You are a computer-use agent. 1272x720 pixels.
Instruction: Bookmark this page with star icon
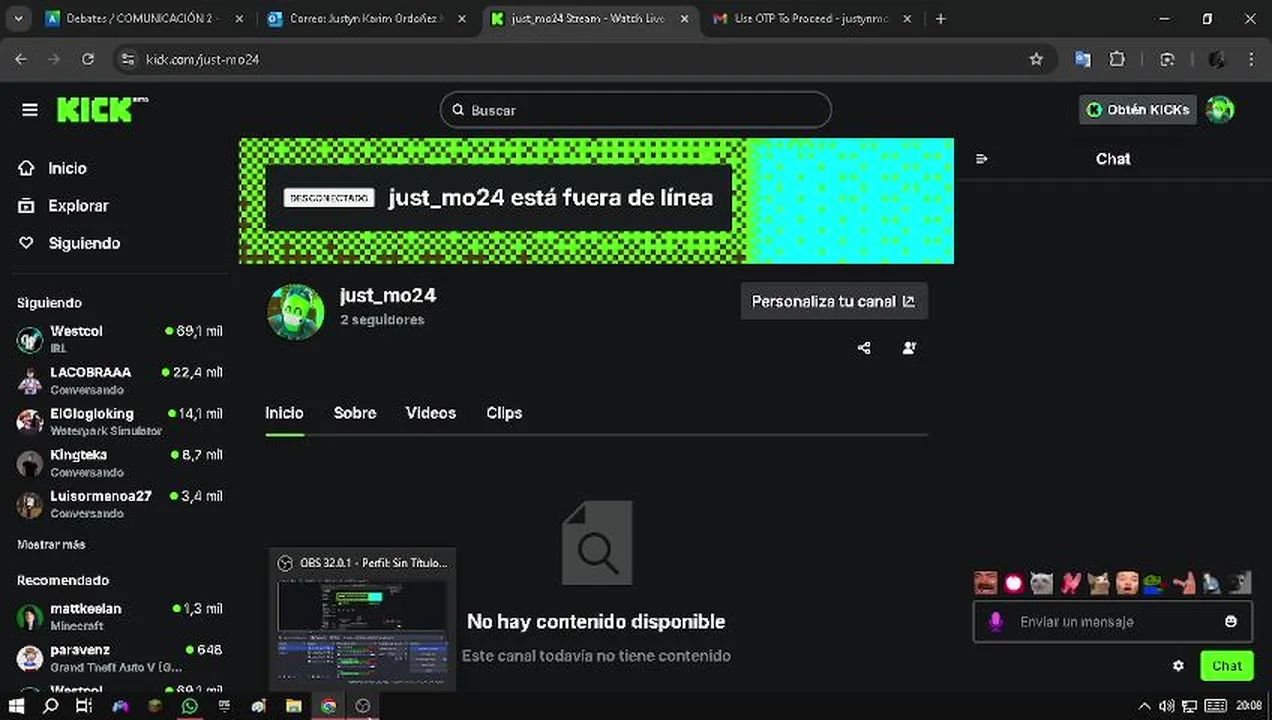point(1036,60)
